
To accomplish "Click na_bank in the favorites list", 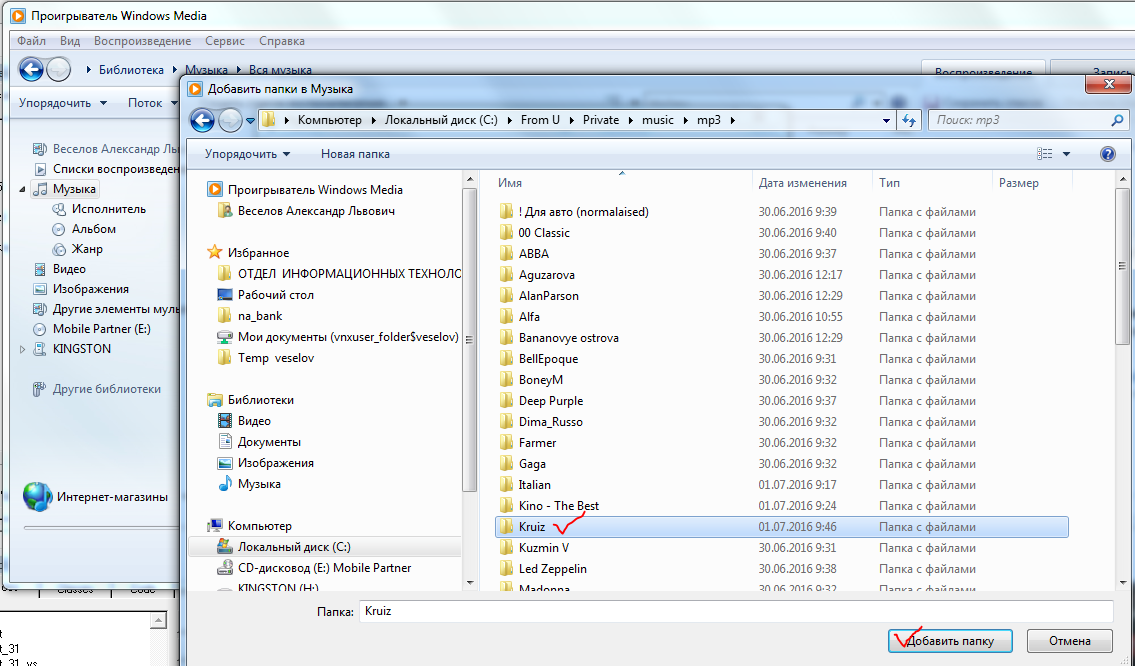I will click(x=260, y=316).
